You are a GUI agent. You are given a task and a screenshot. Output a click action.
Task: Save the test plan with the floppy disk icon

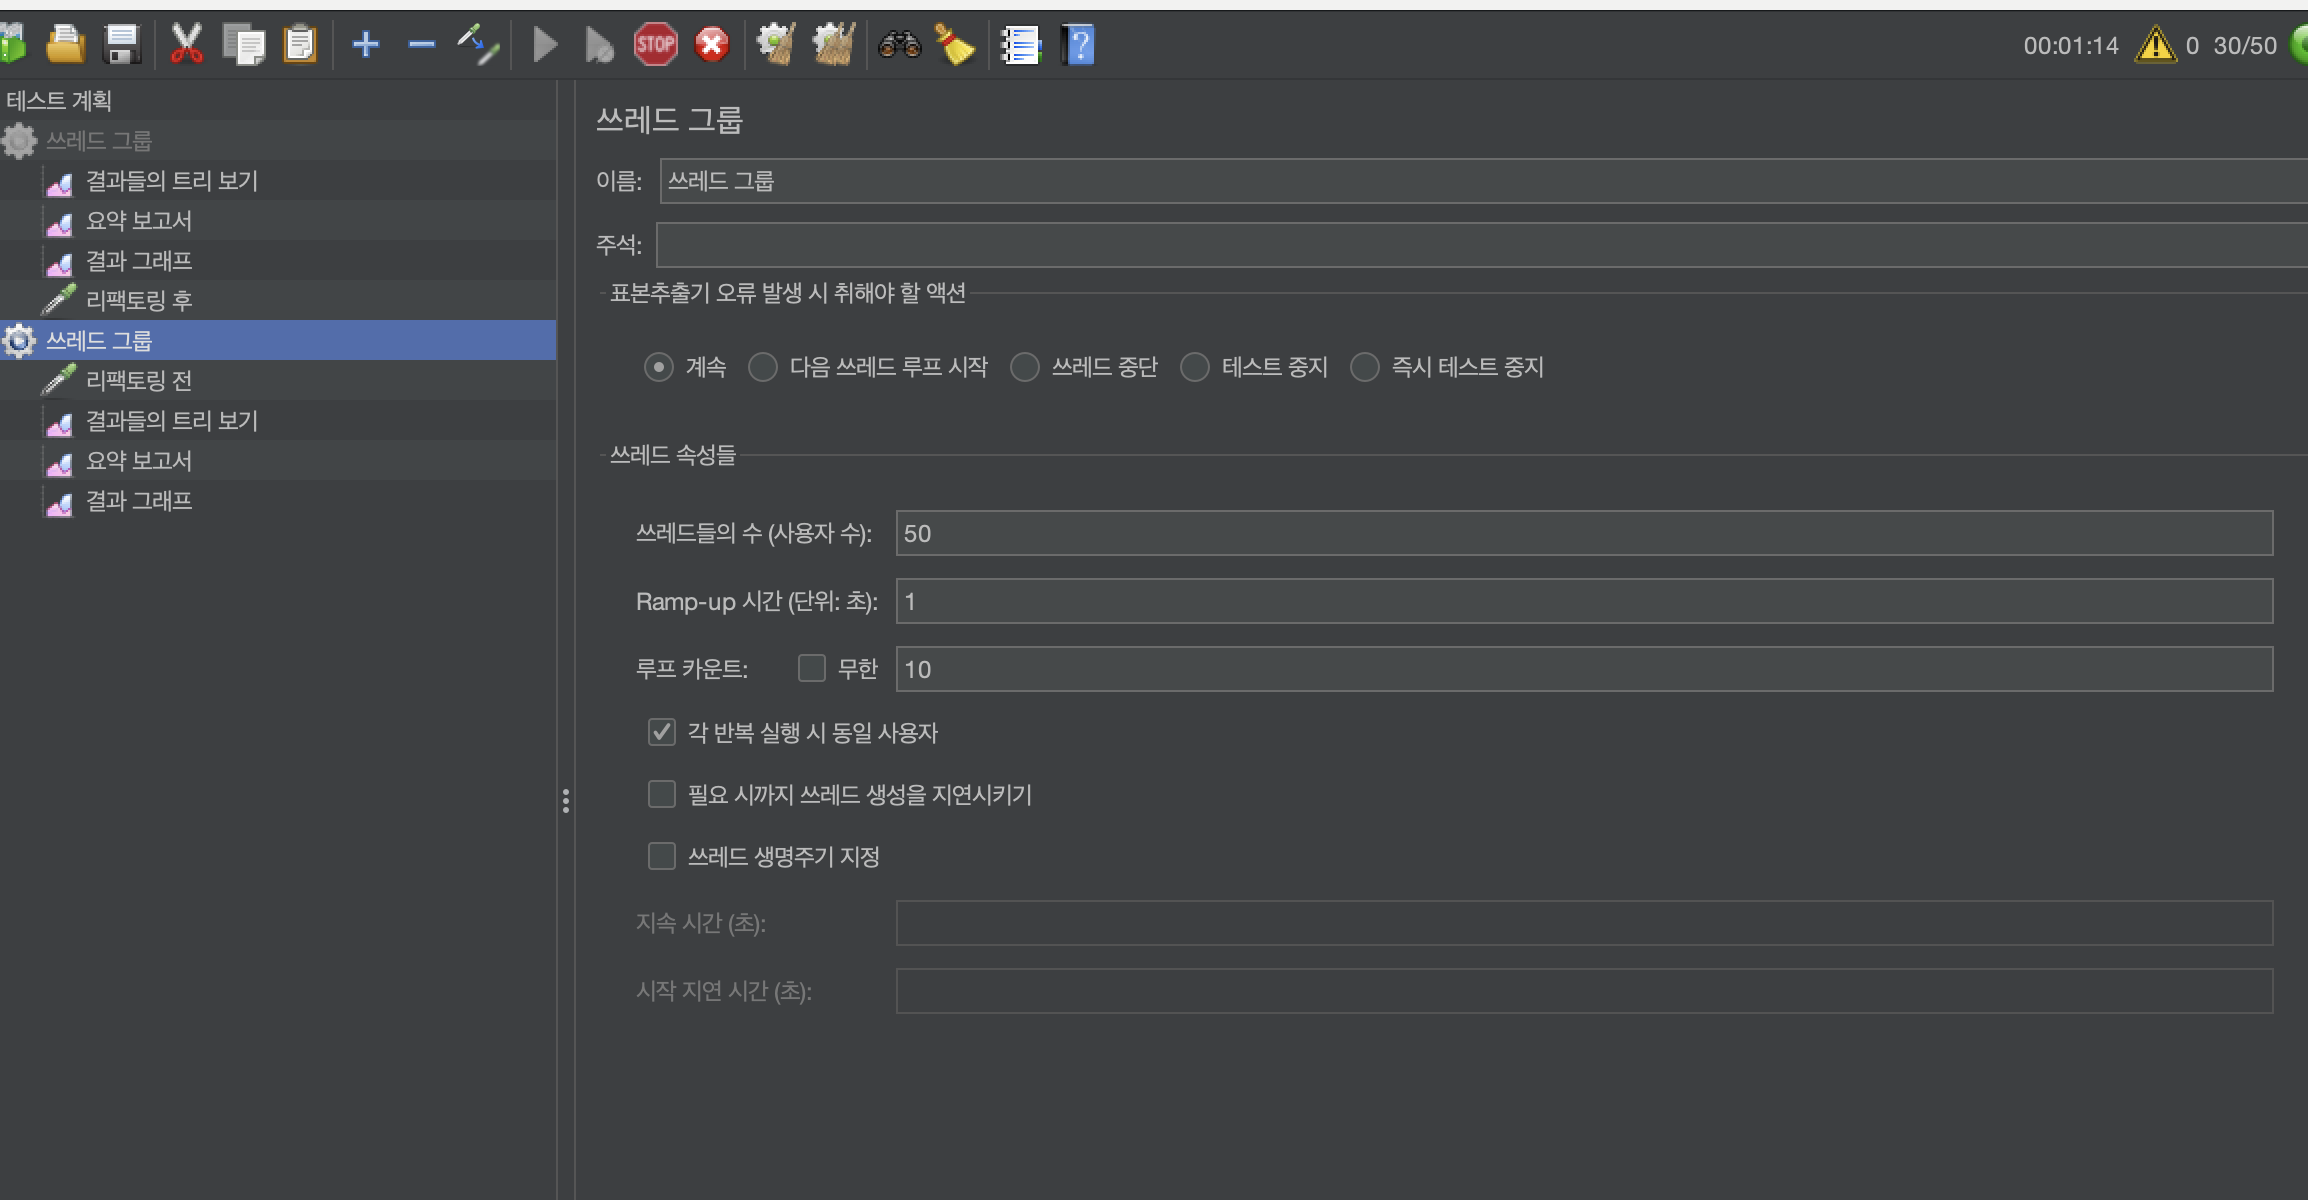(x=122, y=45)
